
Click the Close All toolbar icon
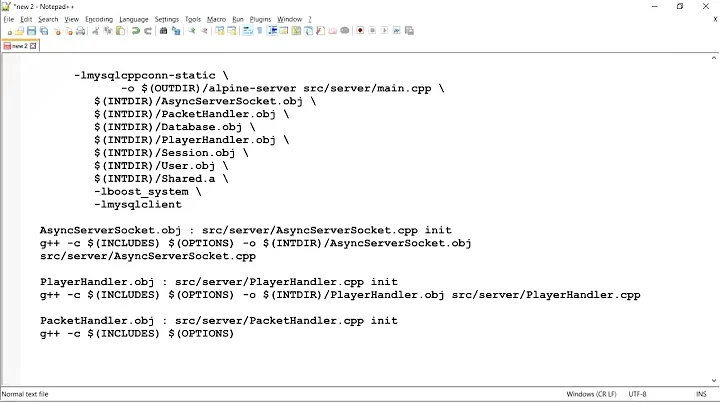pos(68,31)
